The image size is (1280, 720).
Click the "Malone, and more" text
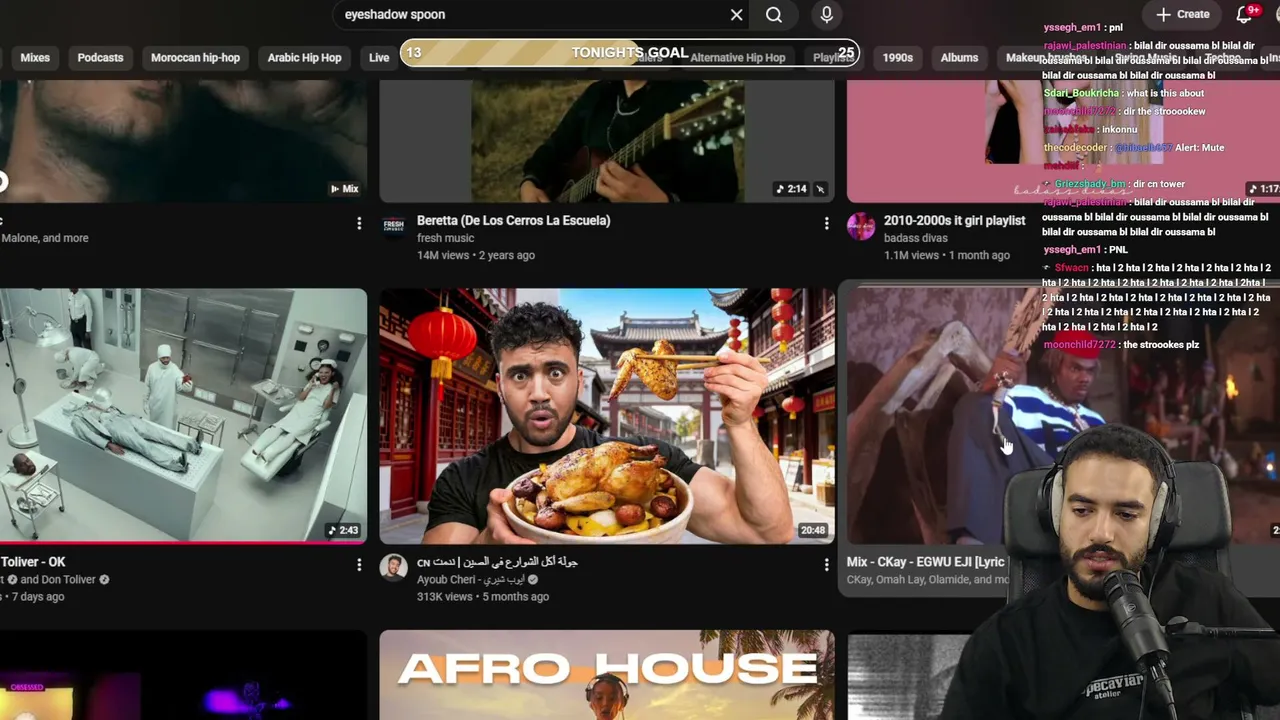tap(45, 238)
